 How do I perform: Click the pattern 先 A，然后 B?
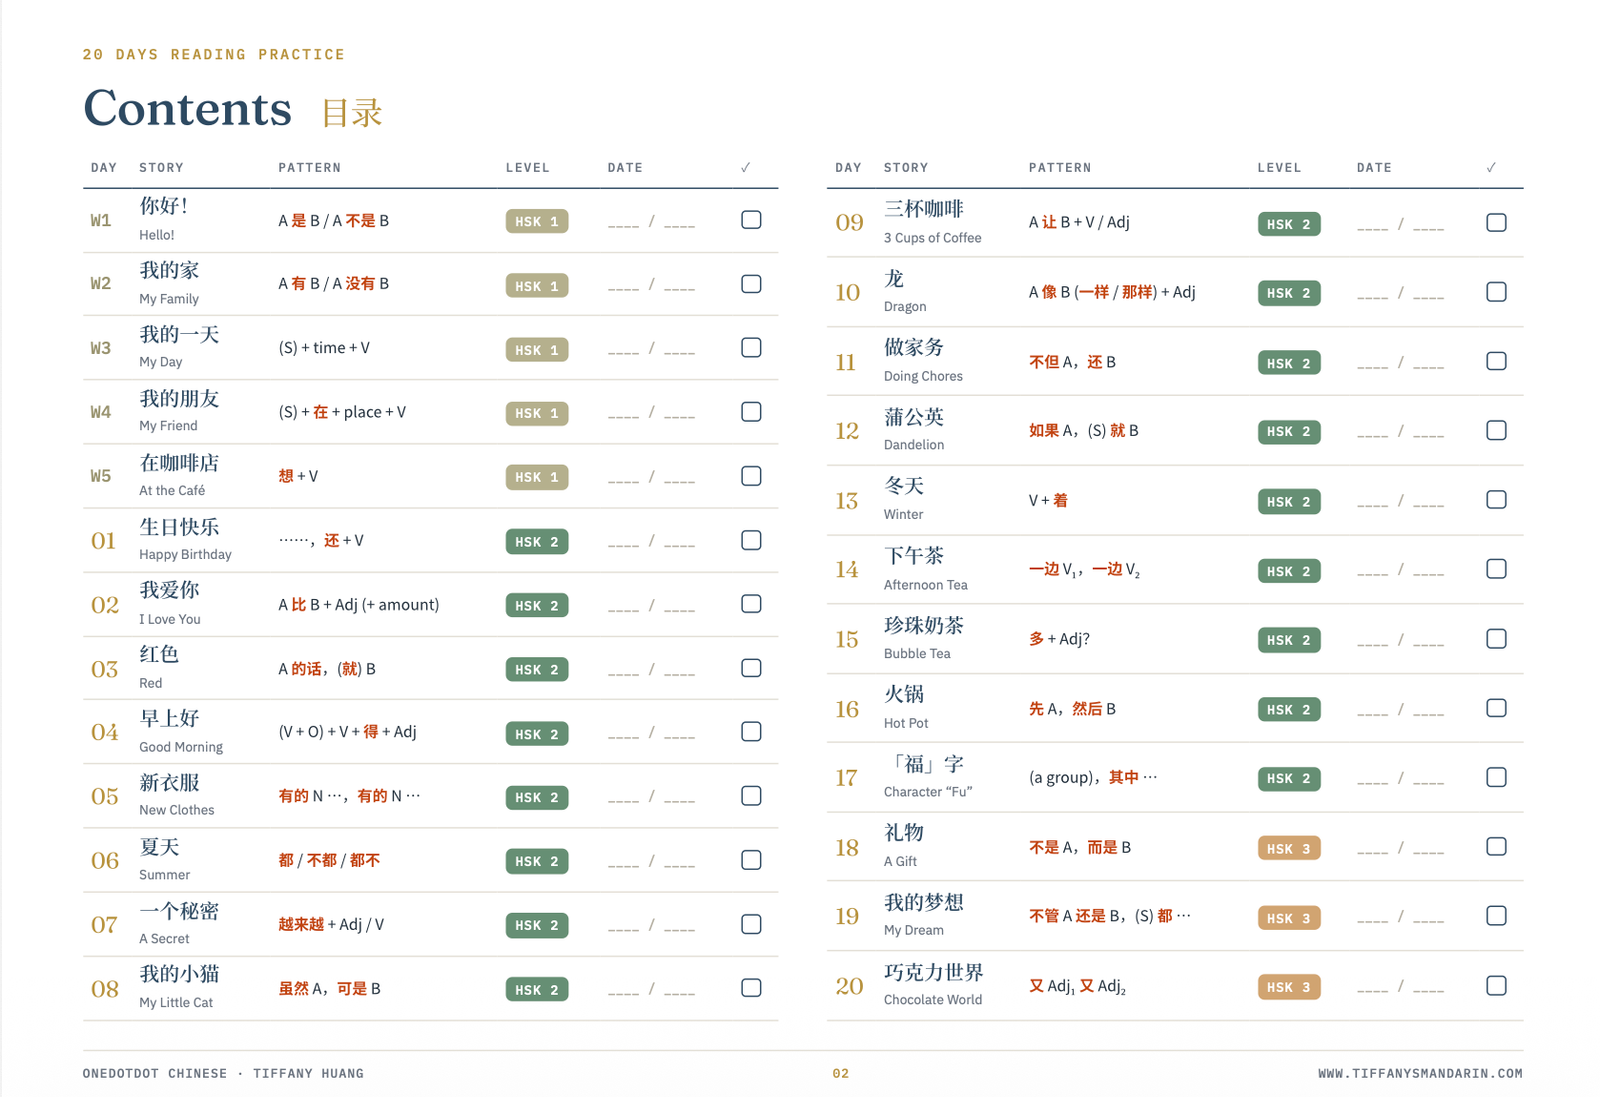point(1072,709)
